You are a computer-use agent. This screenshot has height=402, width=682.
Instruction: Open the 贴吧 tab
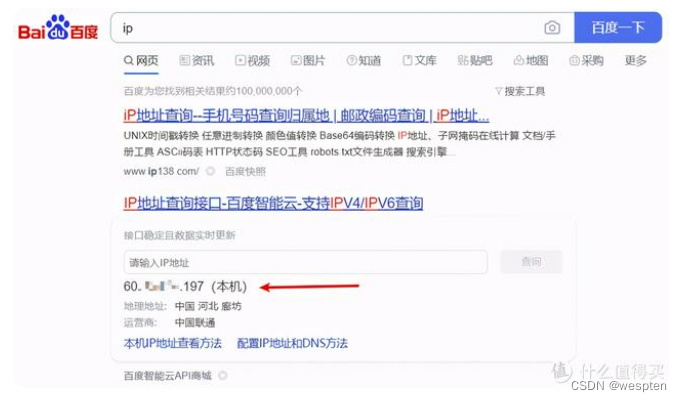(x=475, y=60)
